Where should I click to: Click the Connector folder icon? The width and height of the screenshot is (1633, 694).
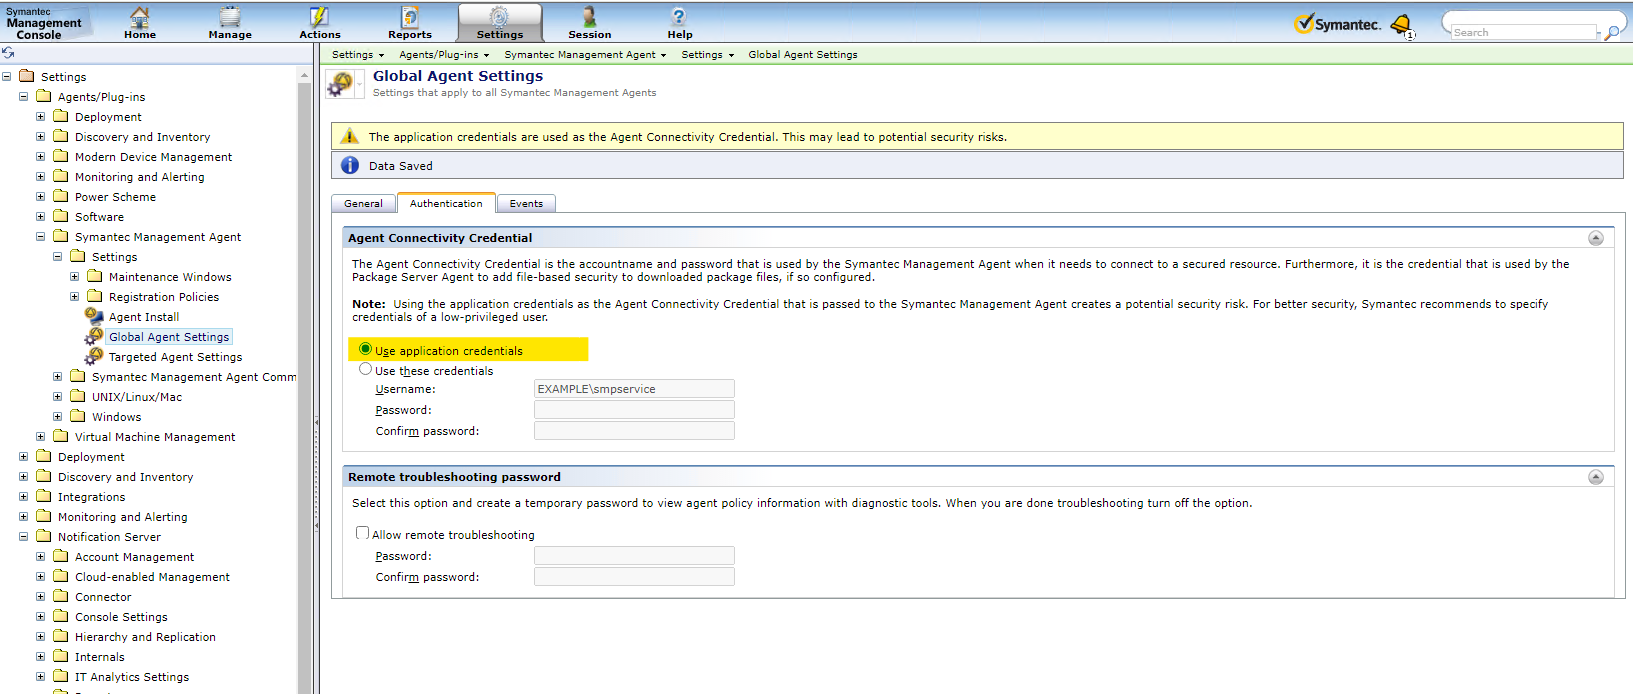[x=61, y=596]
